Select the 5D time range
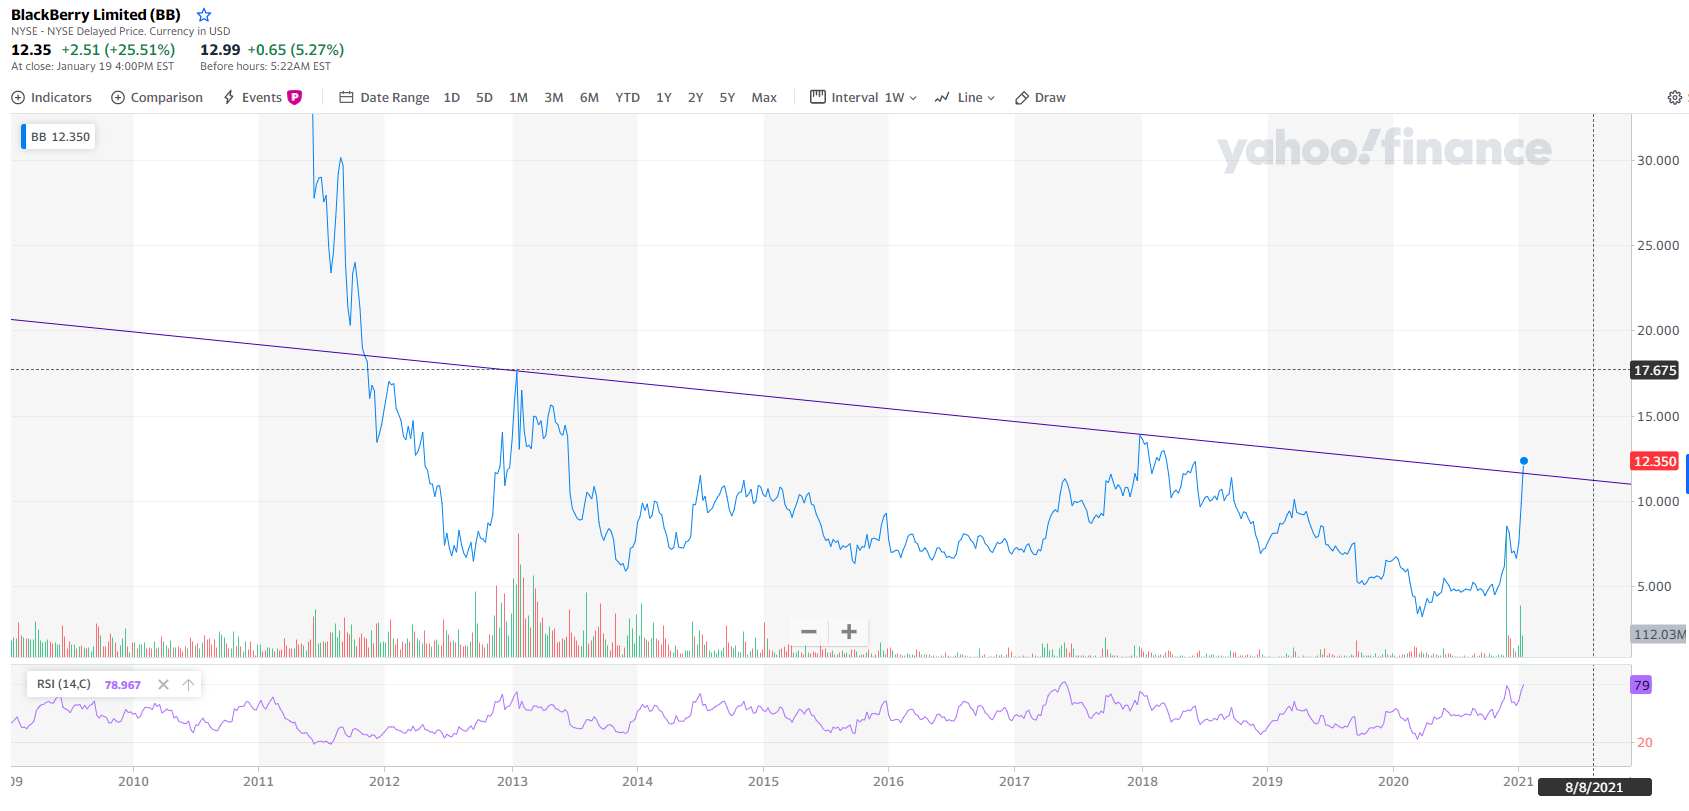The image size is (1689, 811). (x=485, y=97)
